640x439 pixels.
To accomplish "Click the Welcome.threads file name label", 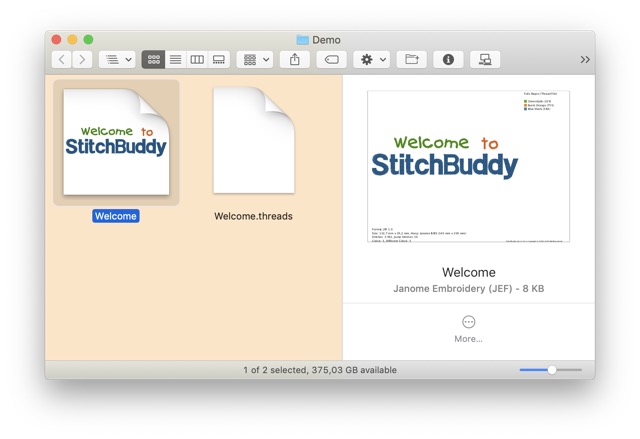I will [253, 216].
